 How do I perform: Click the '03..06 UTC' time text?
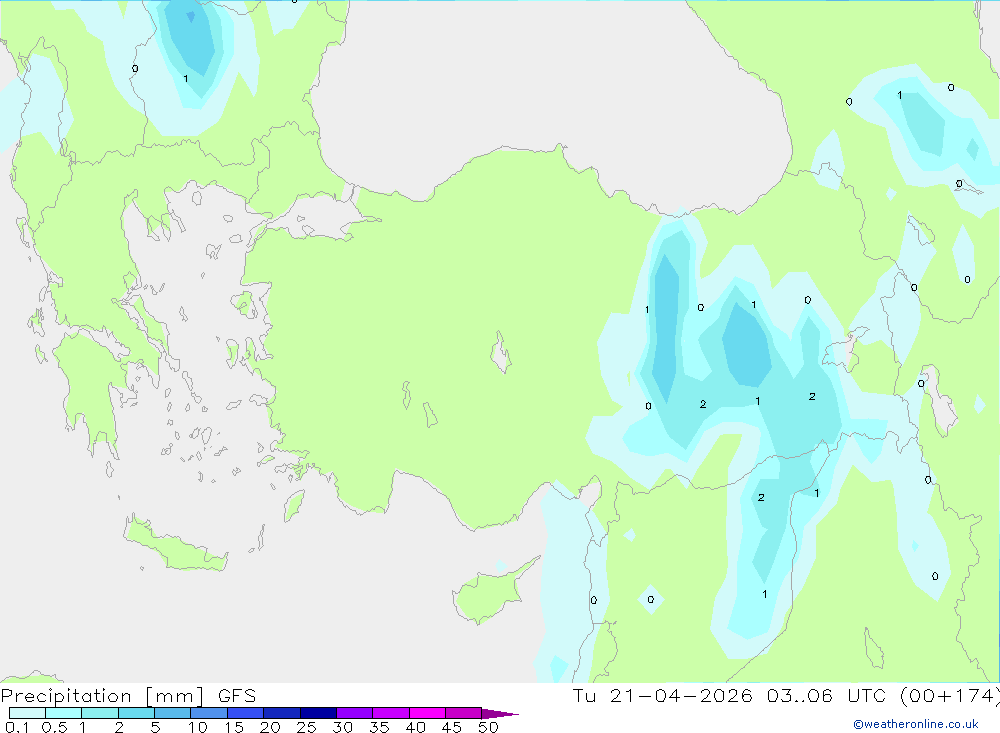click(x=827, y=695)
